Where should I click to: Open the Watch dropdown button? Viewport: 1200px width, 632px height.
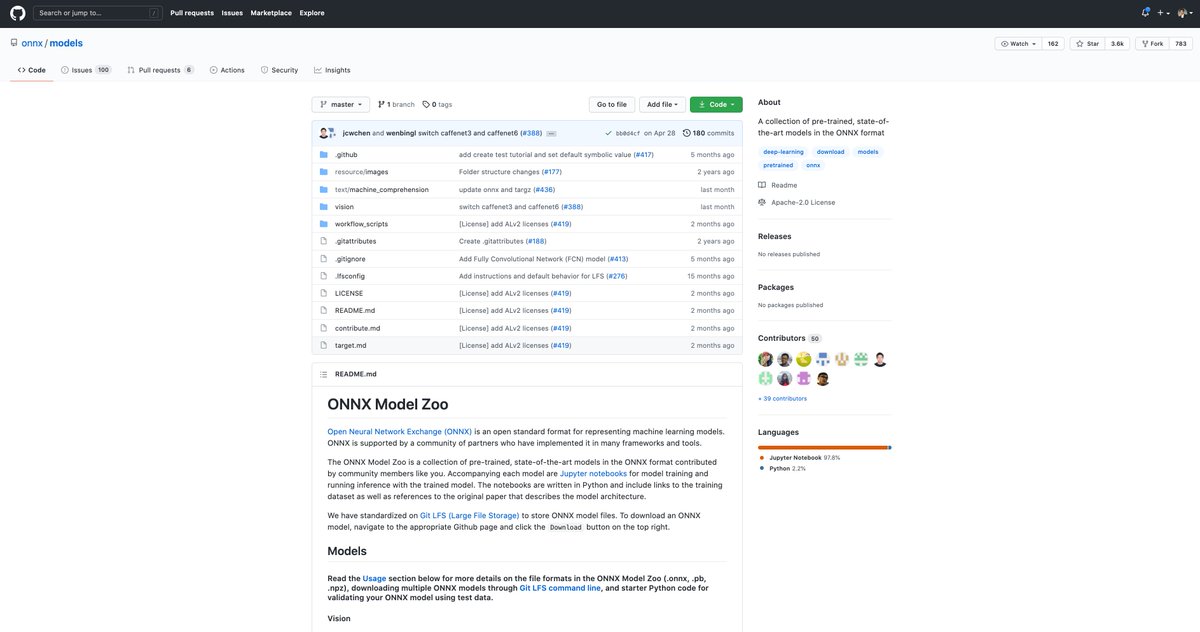1017,44
